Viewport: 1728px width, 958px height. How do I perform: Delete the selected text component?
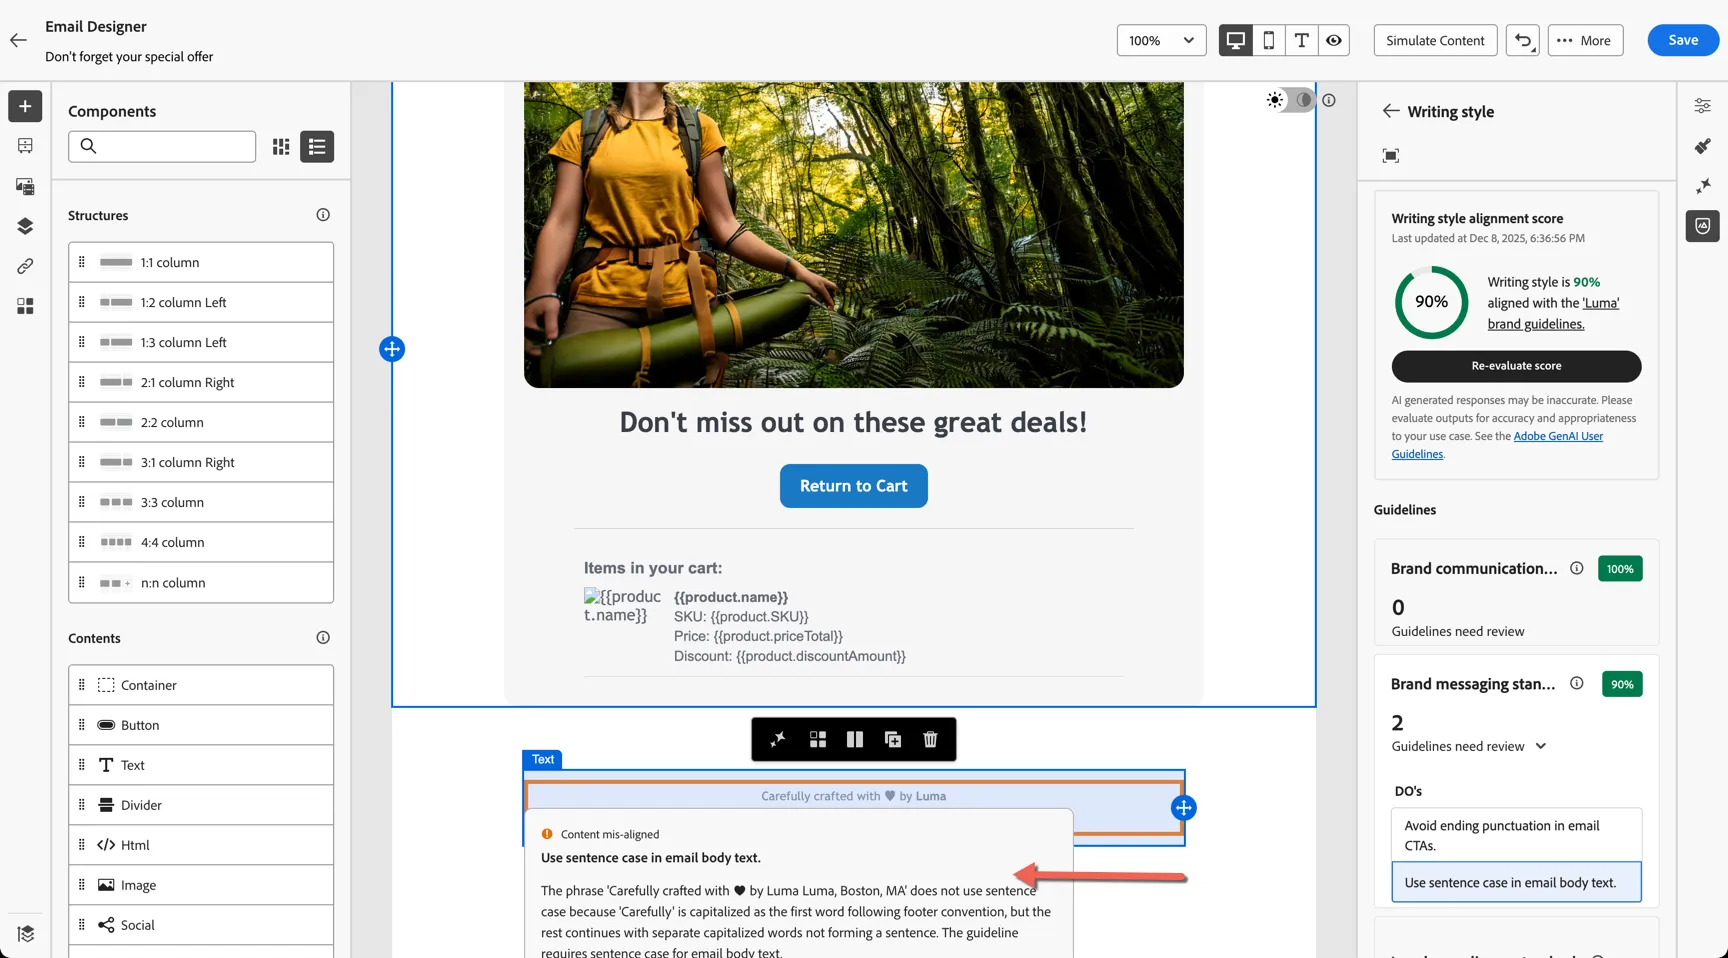click(x=930, y=739)
